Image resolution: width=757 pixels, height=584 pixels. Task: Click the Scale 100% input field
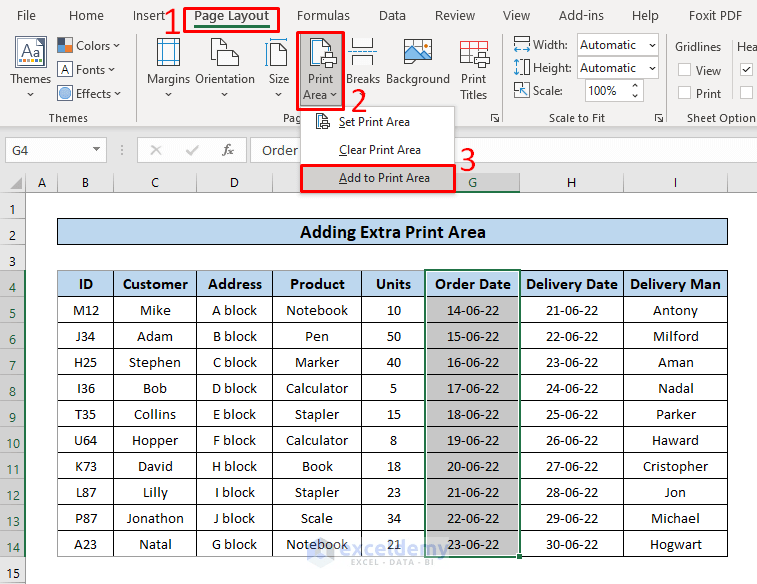(x=608, y=91)
